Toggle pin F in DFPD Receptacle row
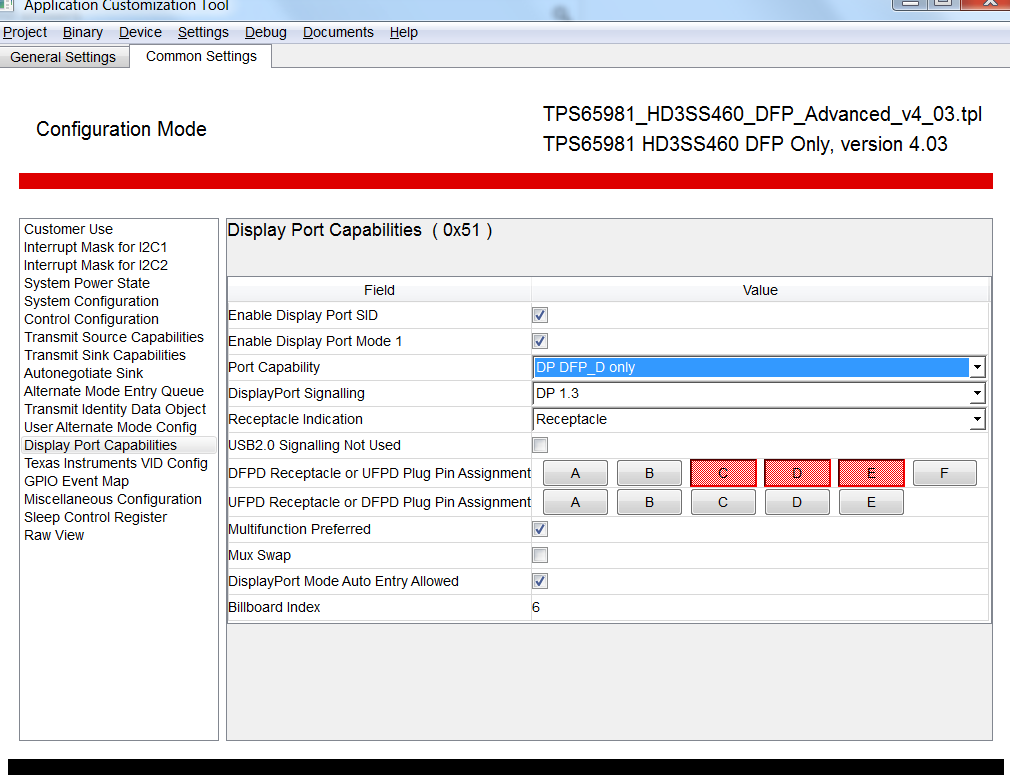This screenshot has height=776, width=1010. point(944,473)
